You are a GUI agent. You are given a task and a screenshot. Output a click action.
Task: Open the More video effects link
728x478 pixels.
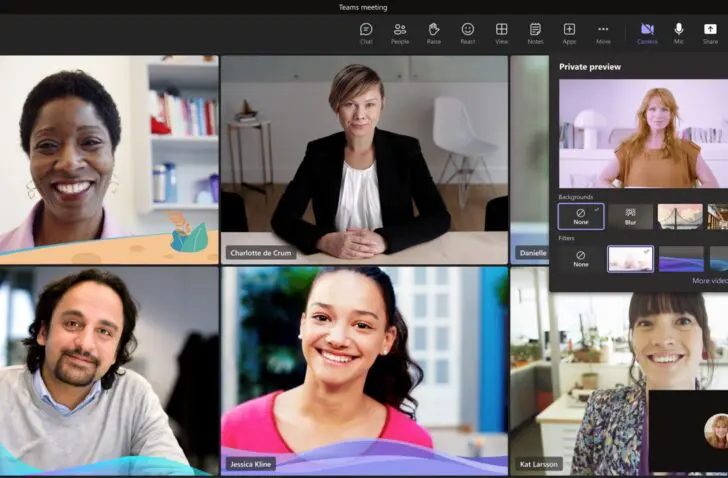tap(710, 281)
